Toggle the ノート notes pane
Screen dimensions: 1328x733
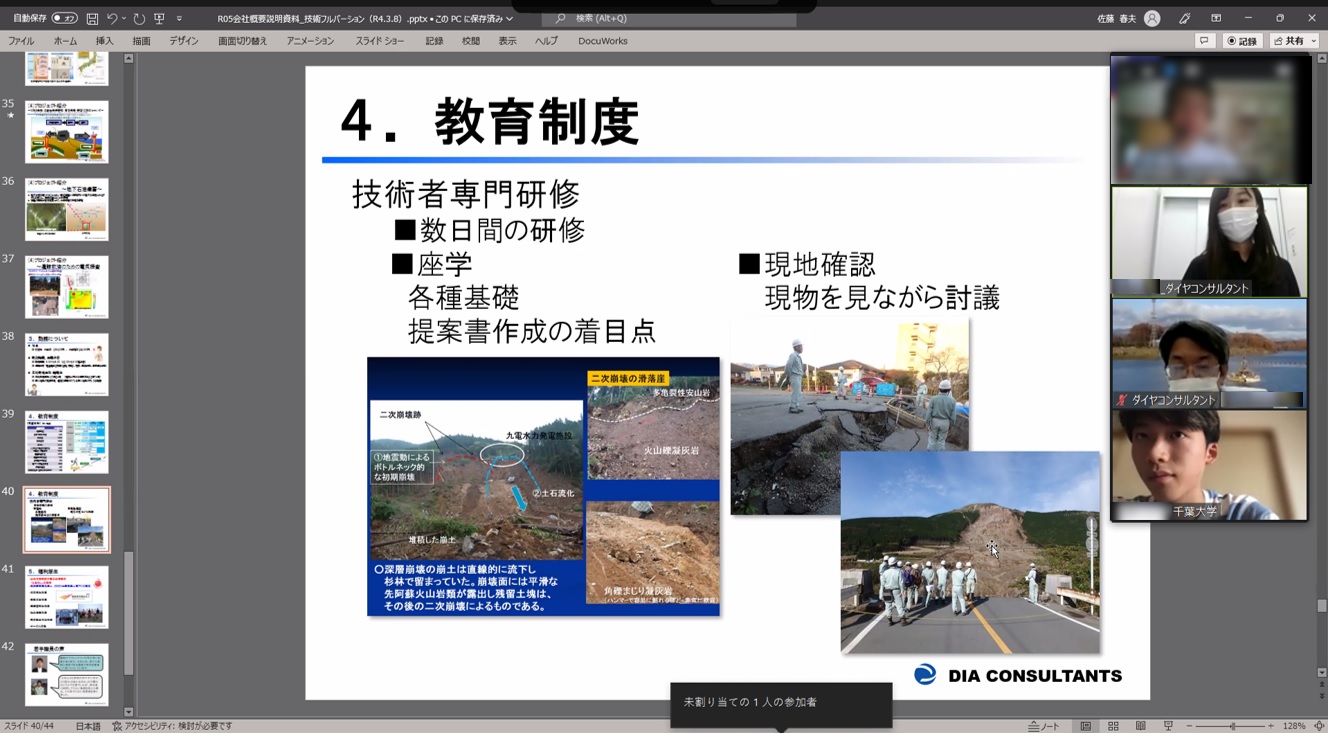pyautogui.click(x=1045, y=726)
